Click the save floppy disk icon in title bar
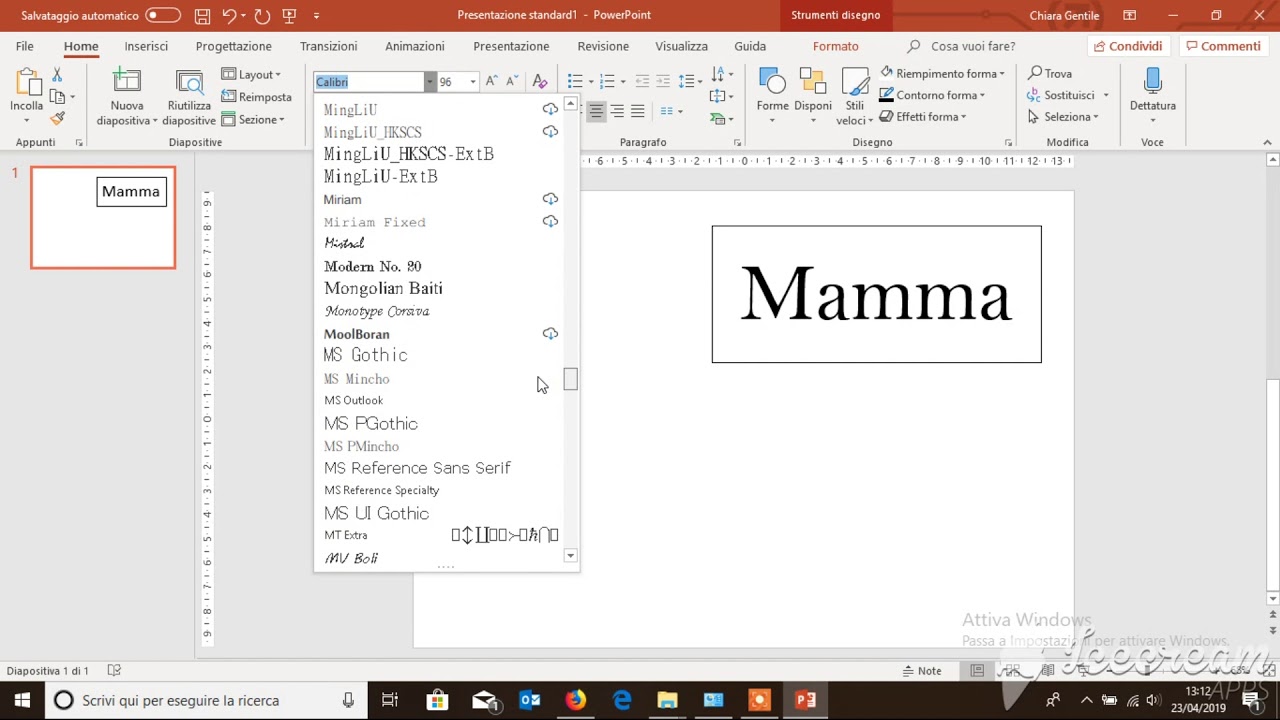The height and width of the screenshot is (720, 1280). (203, 16)
